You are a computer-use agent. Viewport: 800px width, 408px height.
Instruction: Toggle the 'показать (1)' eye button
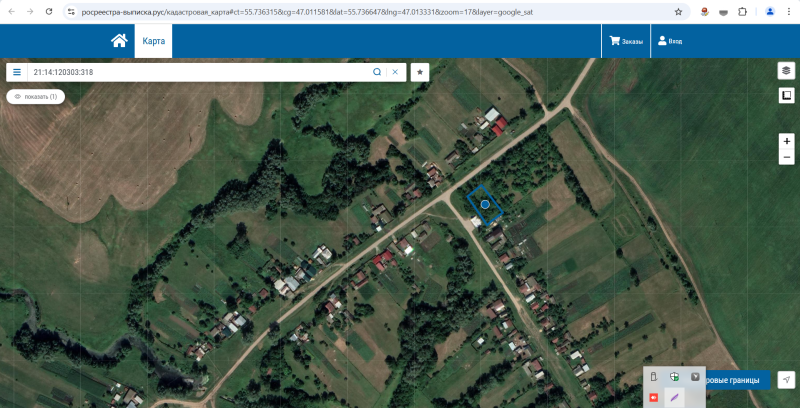point(36,96)
